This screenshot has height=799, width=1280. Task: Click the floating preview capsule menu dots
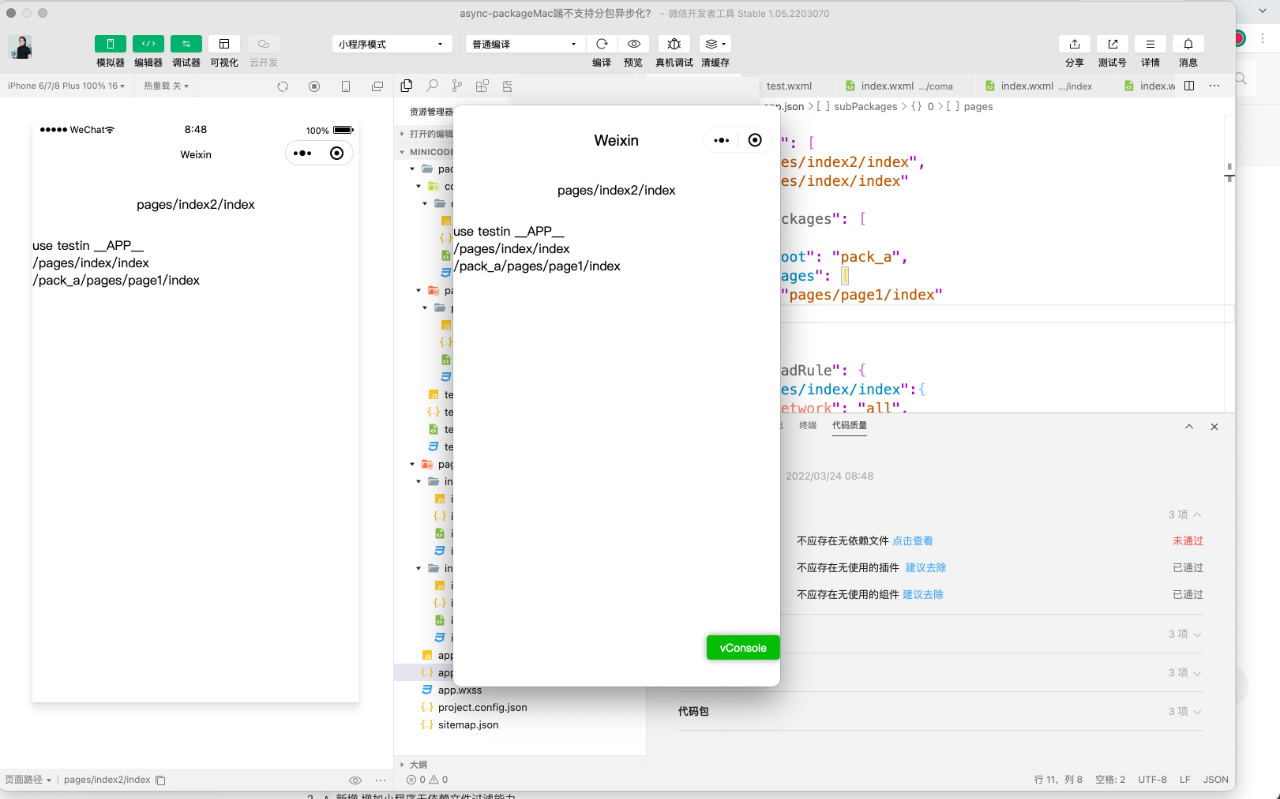pyautogui.click(x=721, y=140)
